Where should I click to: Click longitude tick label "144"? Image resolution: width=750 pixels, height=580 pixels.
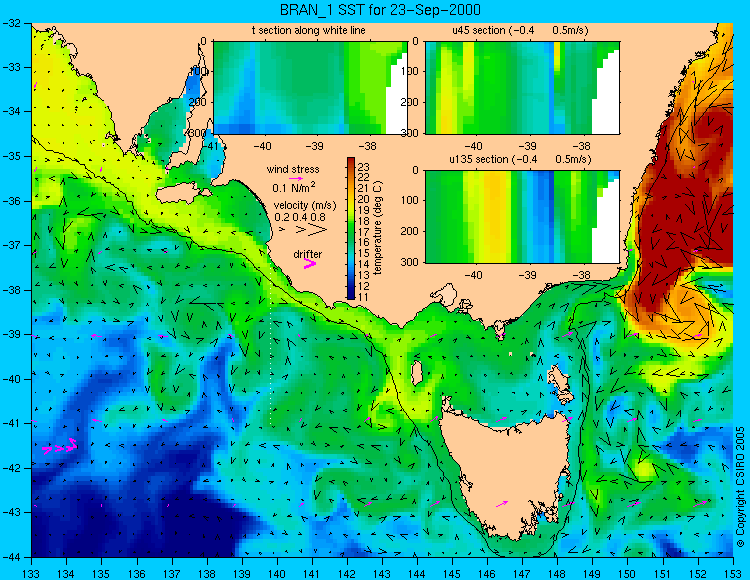417,573
